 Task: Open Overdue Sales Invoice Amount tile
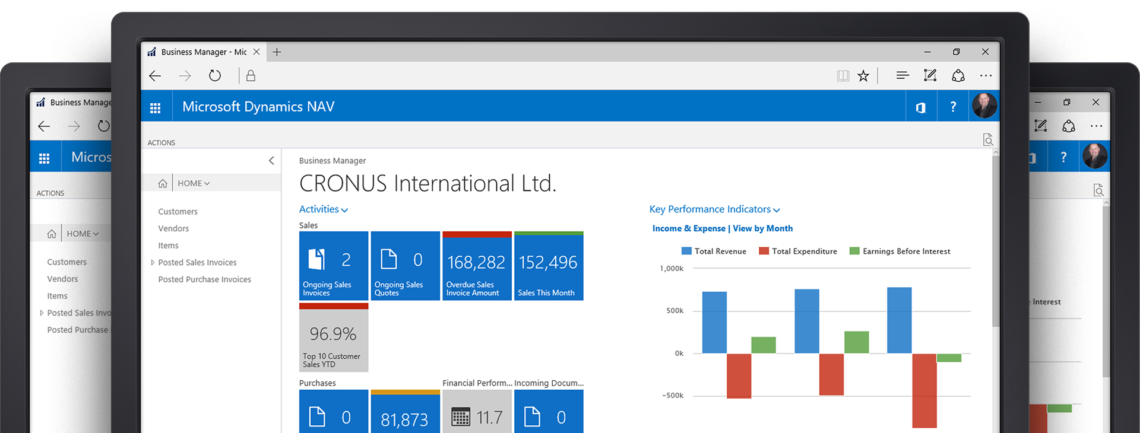pyautogui.click(x=477, y=266)
